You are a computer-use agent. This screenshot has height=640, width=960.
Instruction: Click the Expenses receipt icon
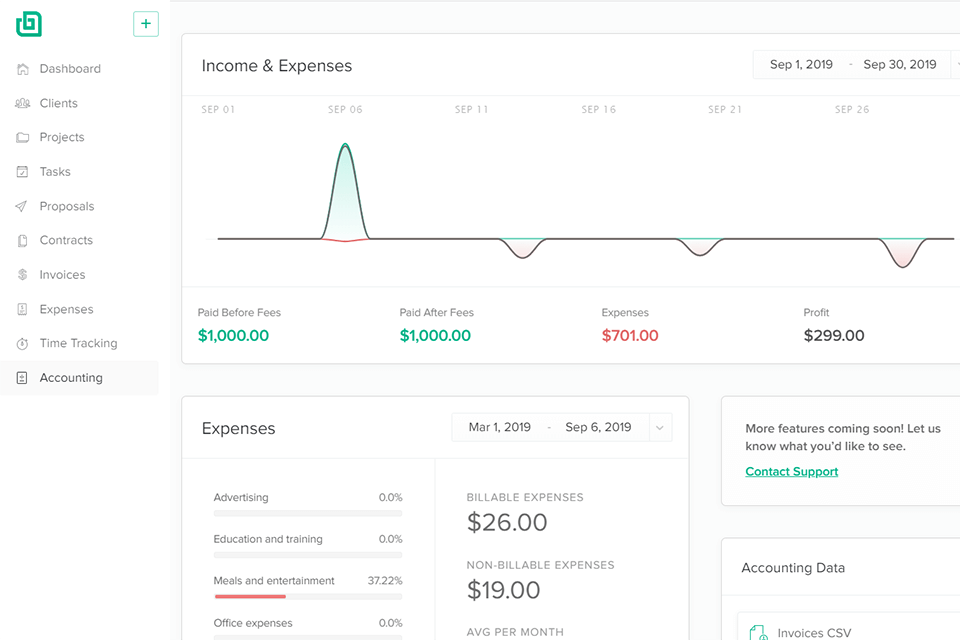click(23, 309)
